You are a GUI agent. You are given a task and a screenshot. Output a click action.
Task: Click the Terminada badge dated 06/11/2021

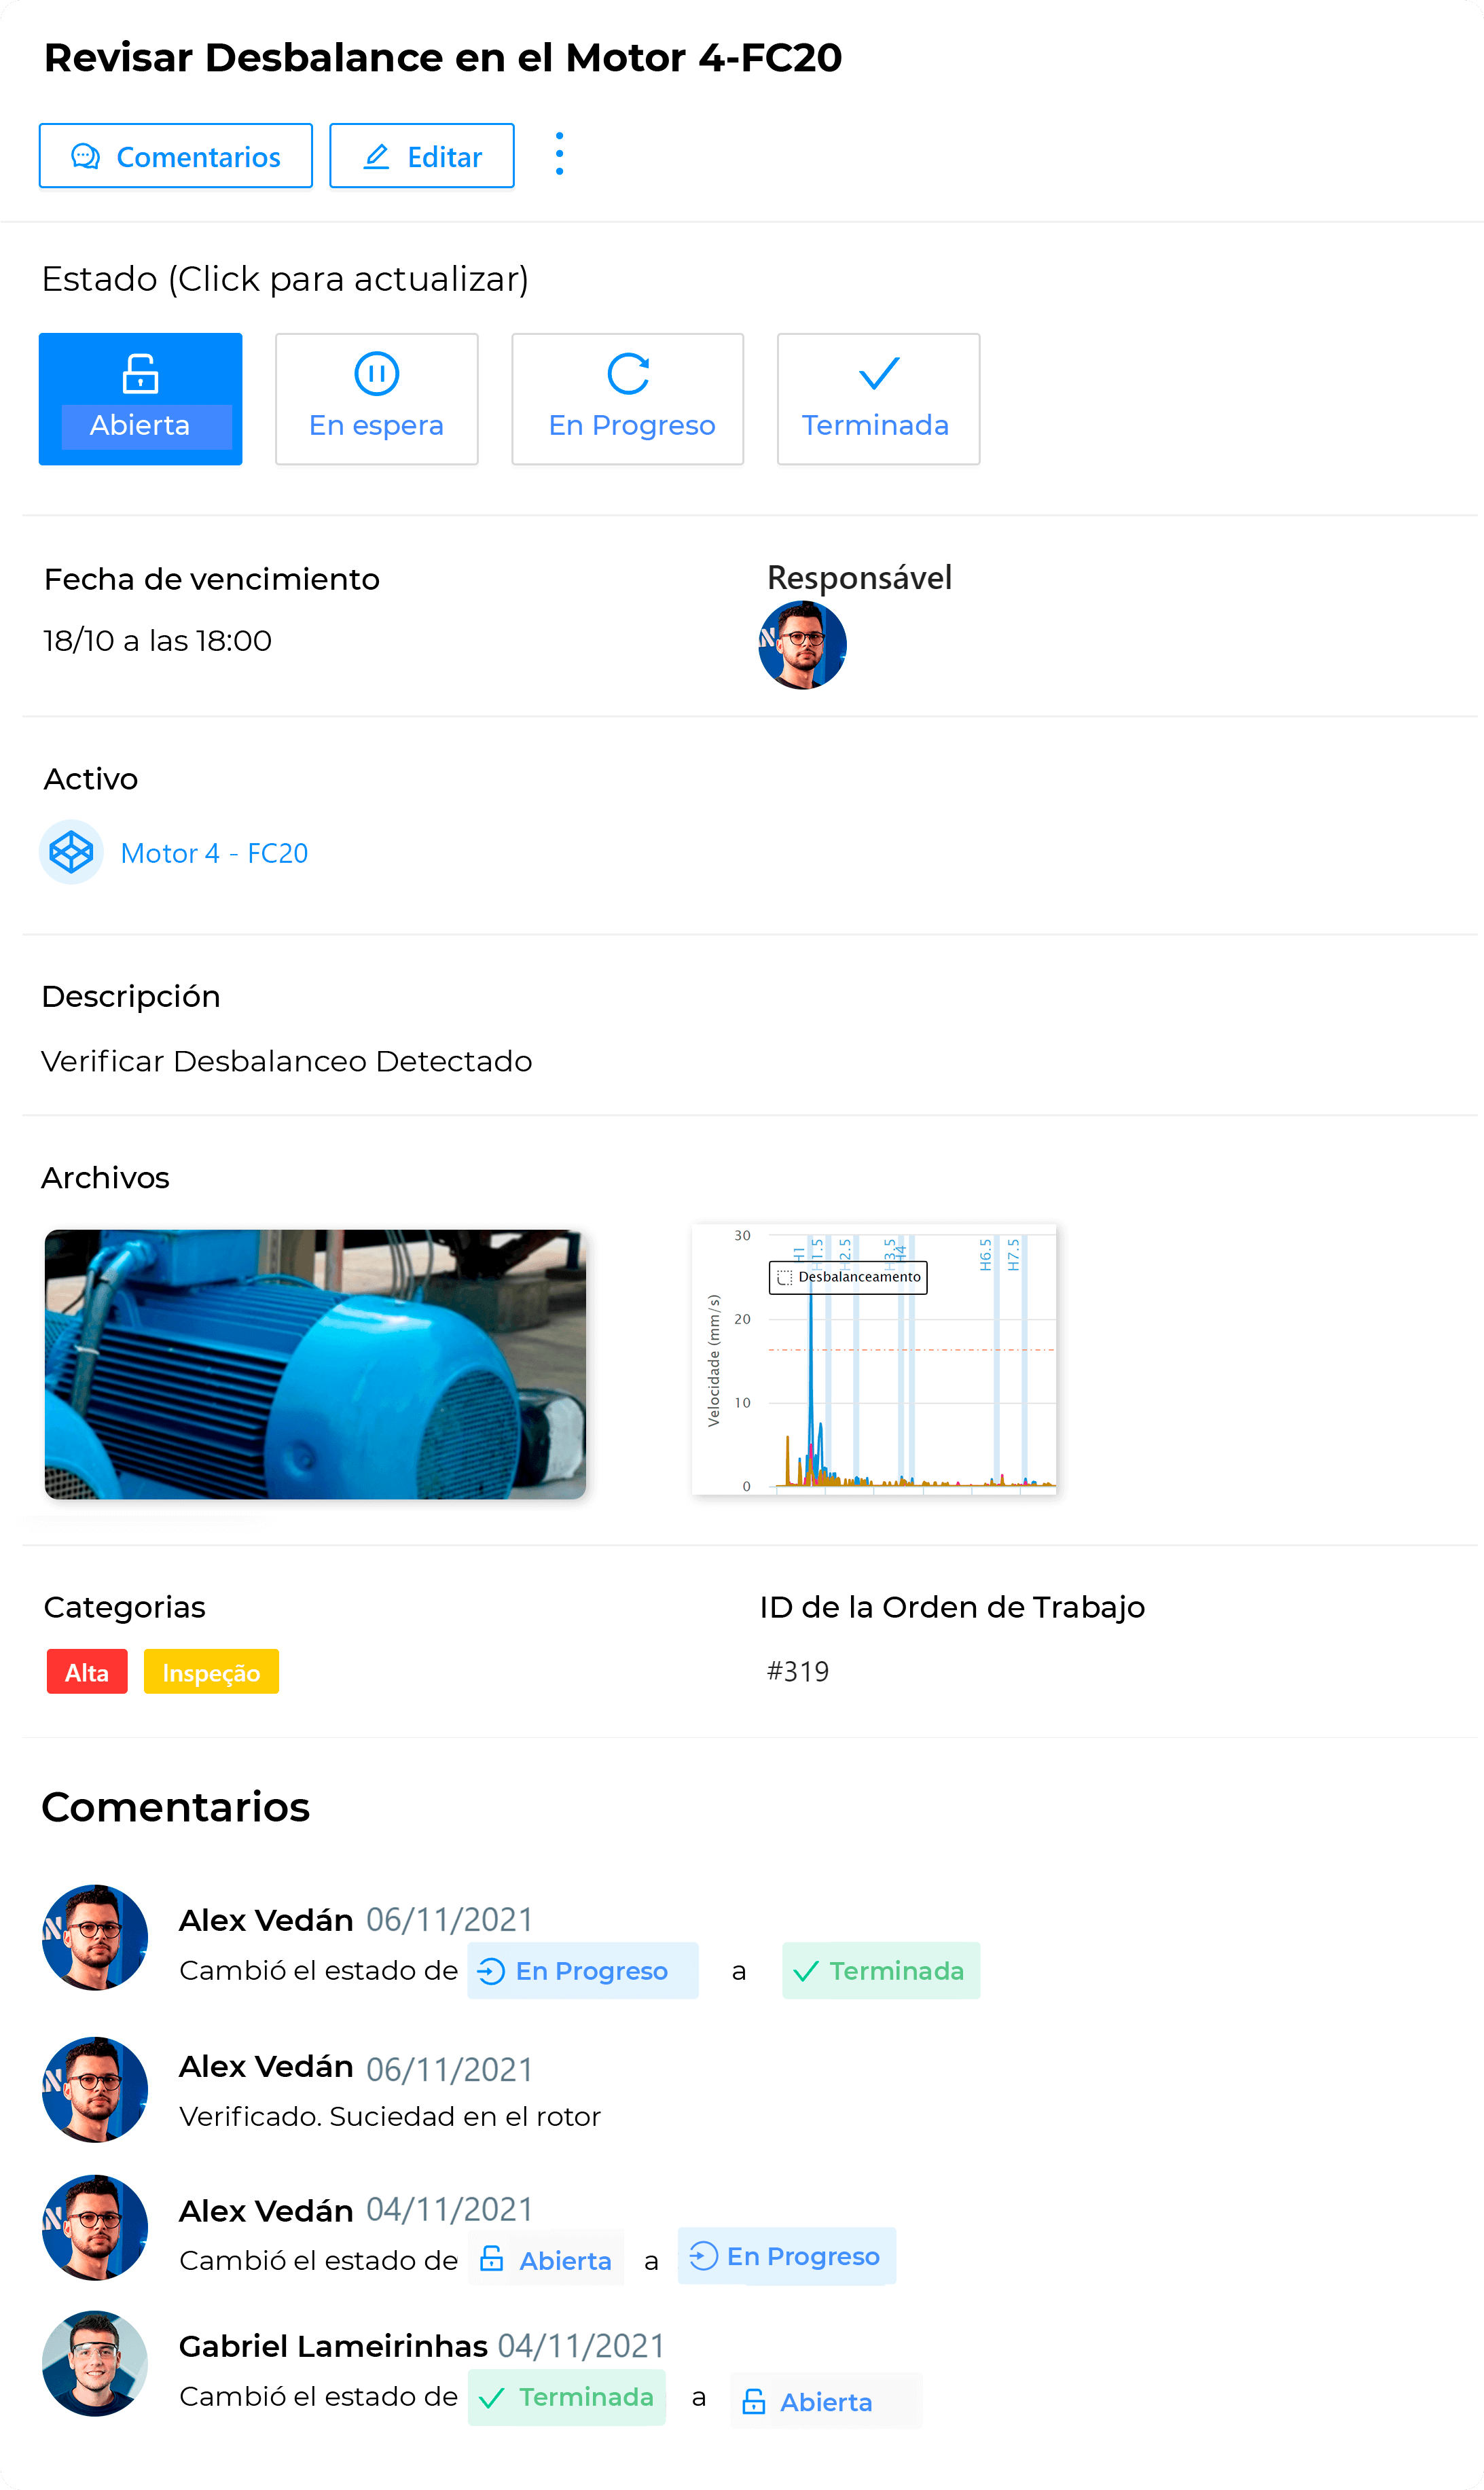pyautogui.click(x=880, y=1971)
